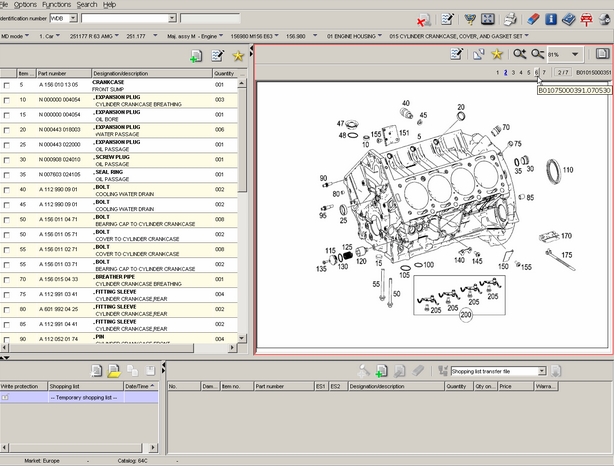Viewport: 615px width, 467px height.
Task: Click the detach window icon in illustration toolbar
Action: click(x=478, y=54)
